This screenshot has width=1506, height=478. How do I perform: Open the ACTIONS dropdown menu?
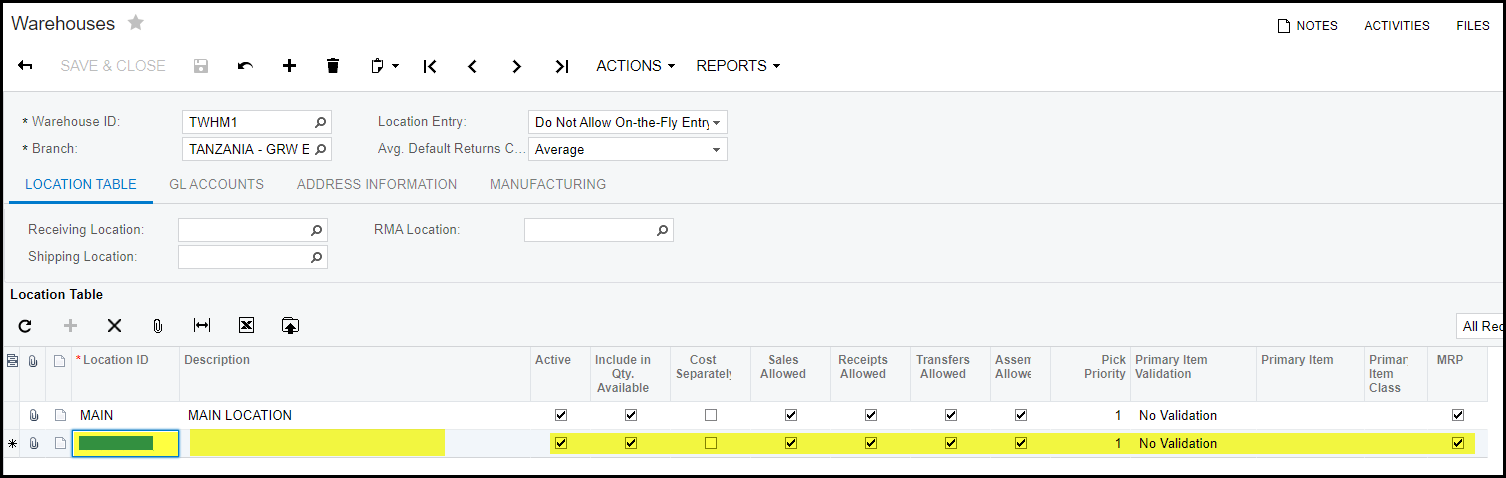[635, 66]
